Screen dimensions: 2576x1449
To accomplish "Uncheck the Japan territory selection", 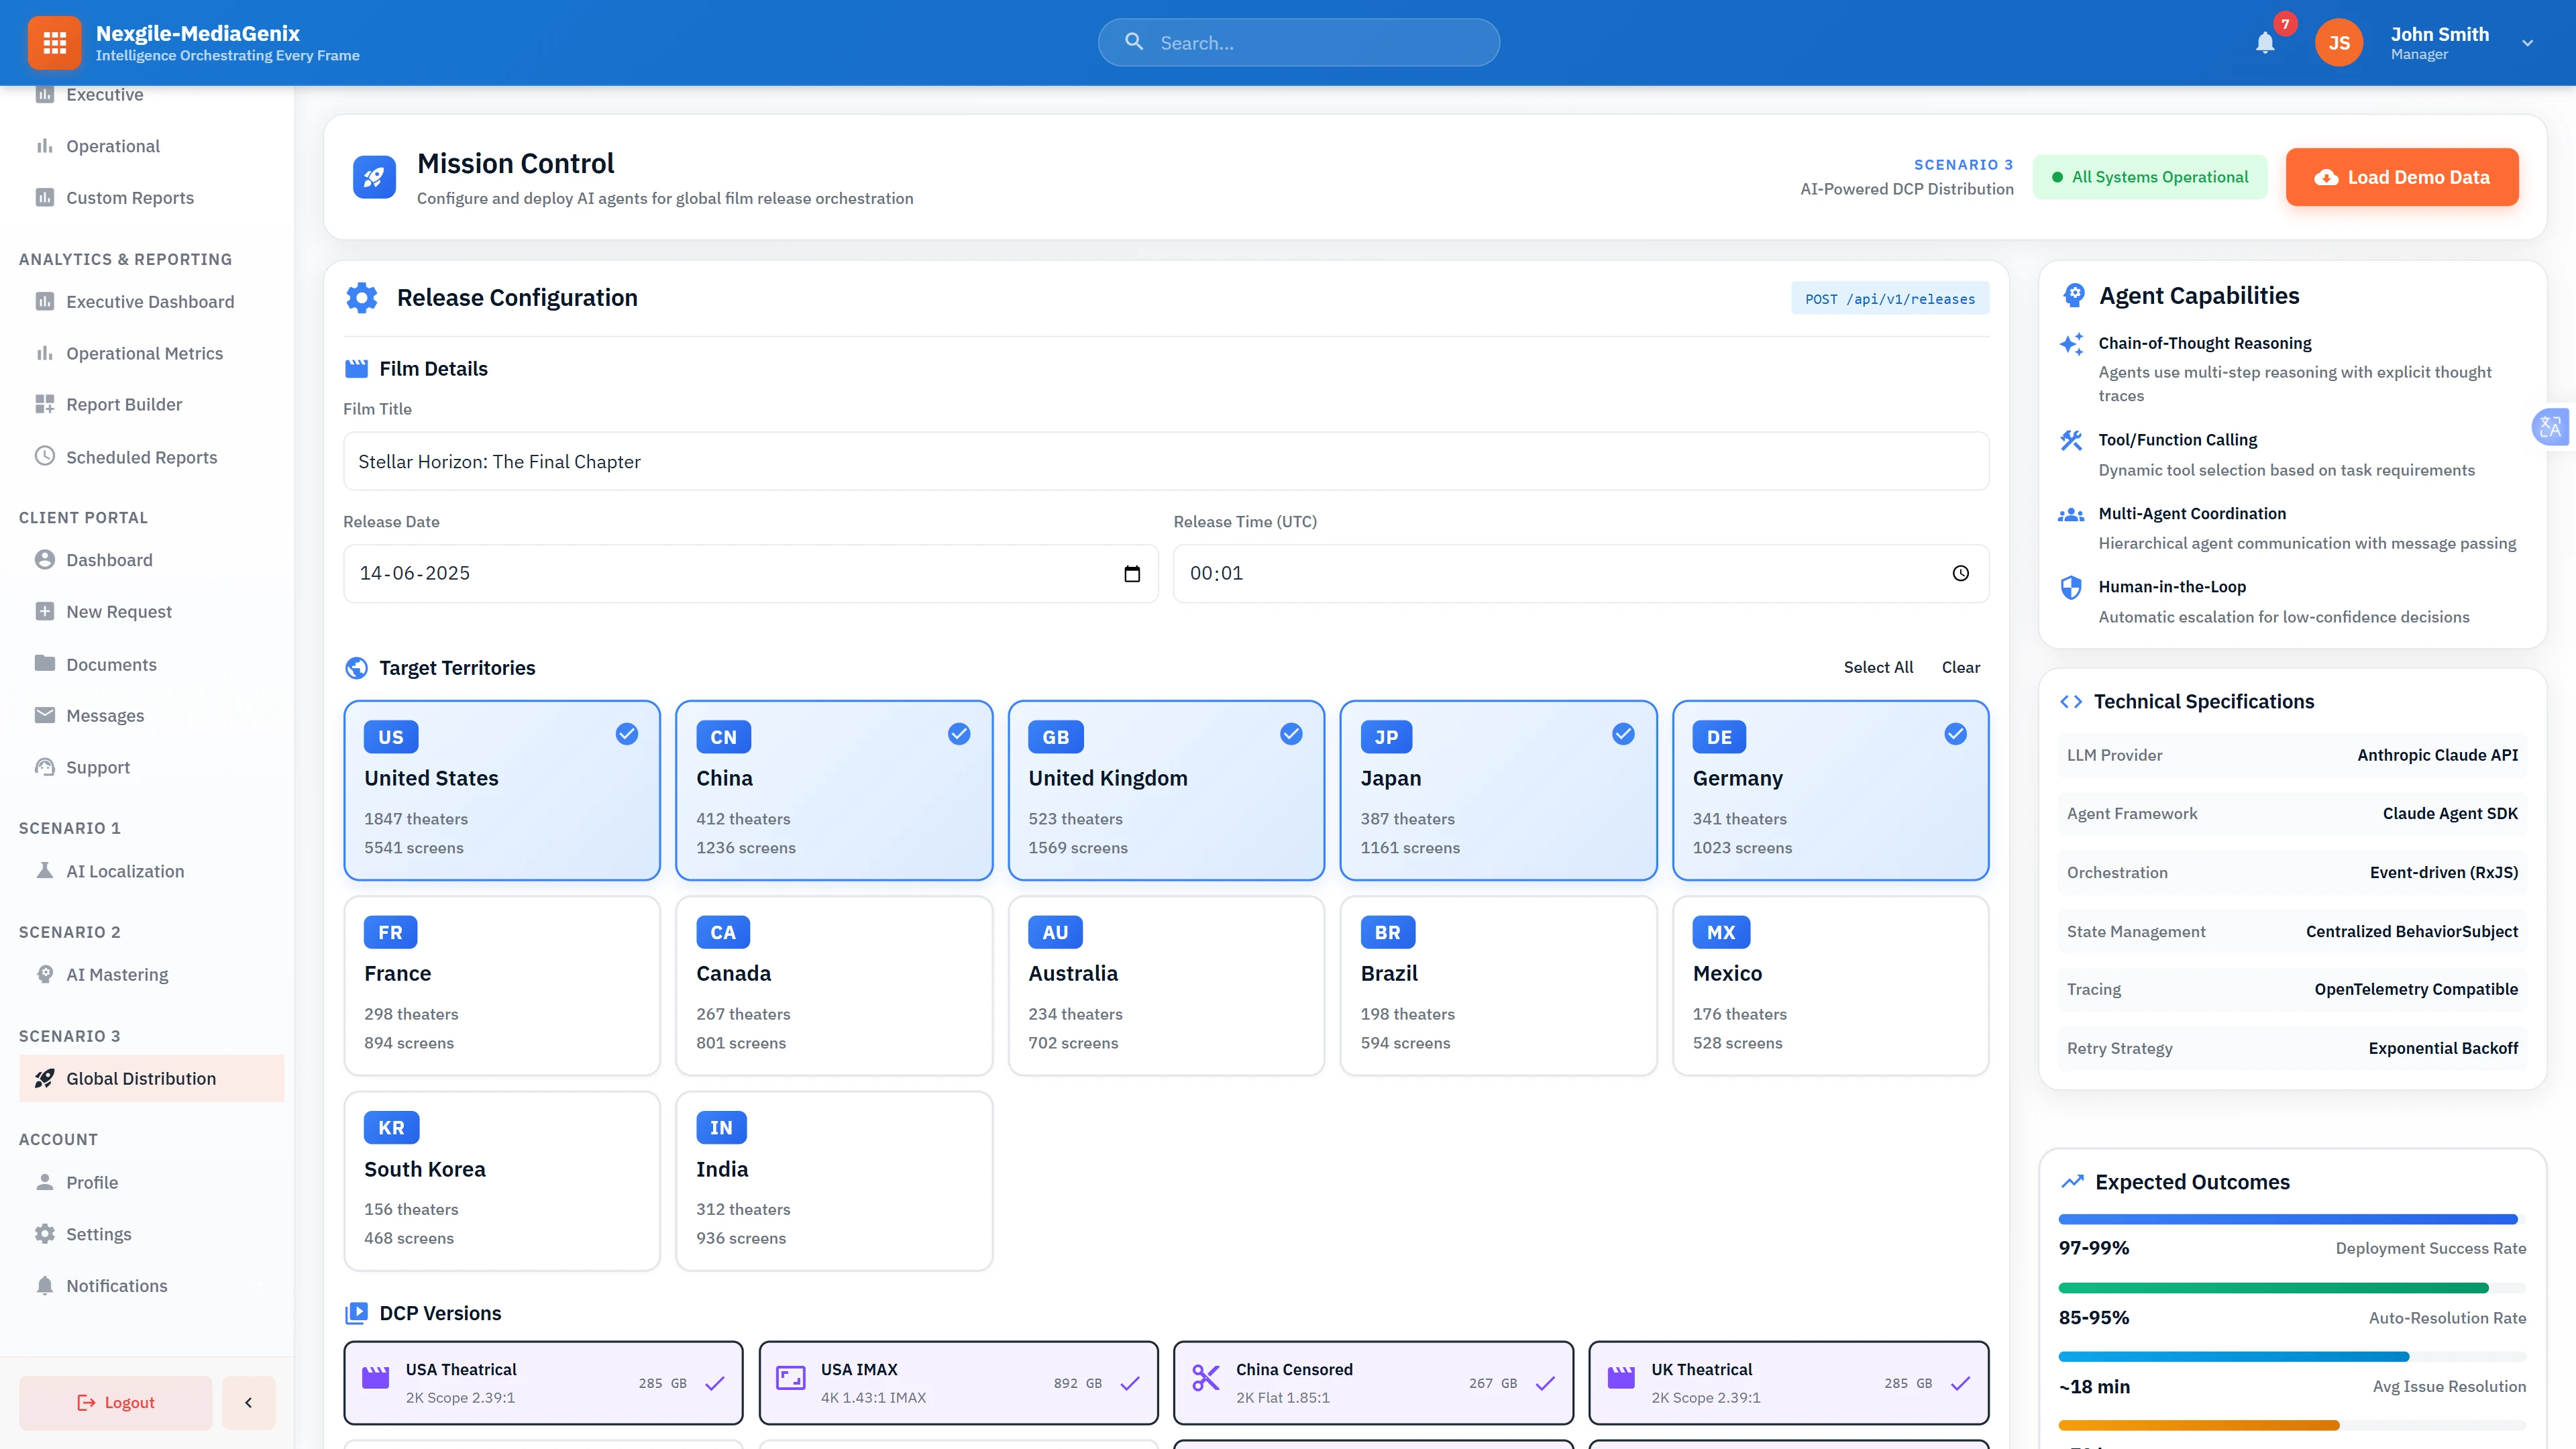I will click(1623, 734).
